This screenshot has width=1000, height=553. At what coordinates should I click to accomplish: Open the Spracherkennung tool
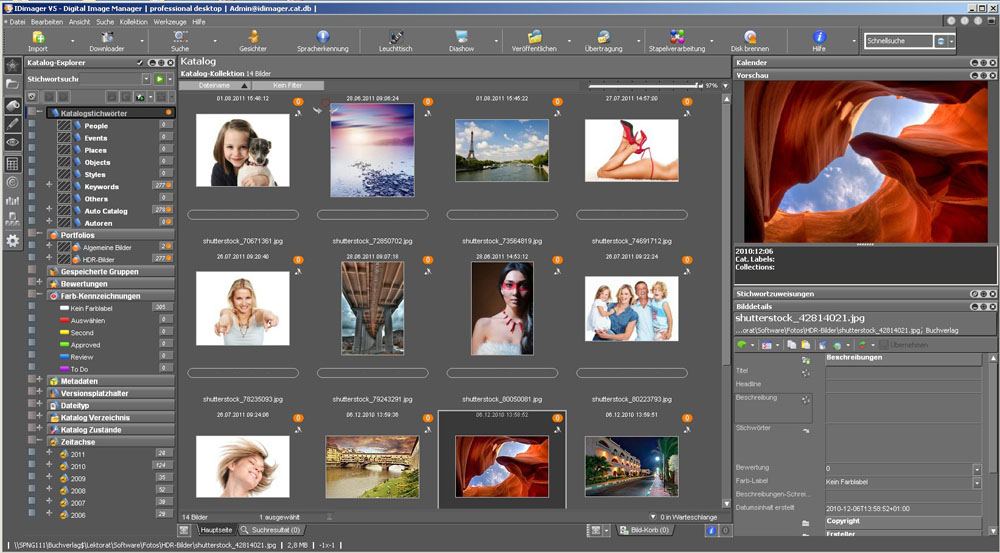(x=323, y=38)
